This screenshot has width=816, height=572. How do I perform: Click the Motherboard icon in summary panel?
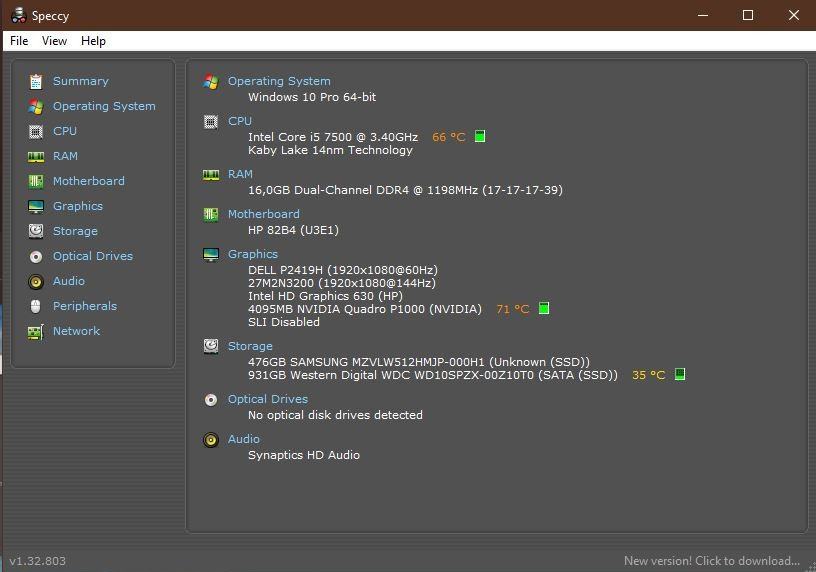tap(211, 214)
